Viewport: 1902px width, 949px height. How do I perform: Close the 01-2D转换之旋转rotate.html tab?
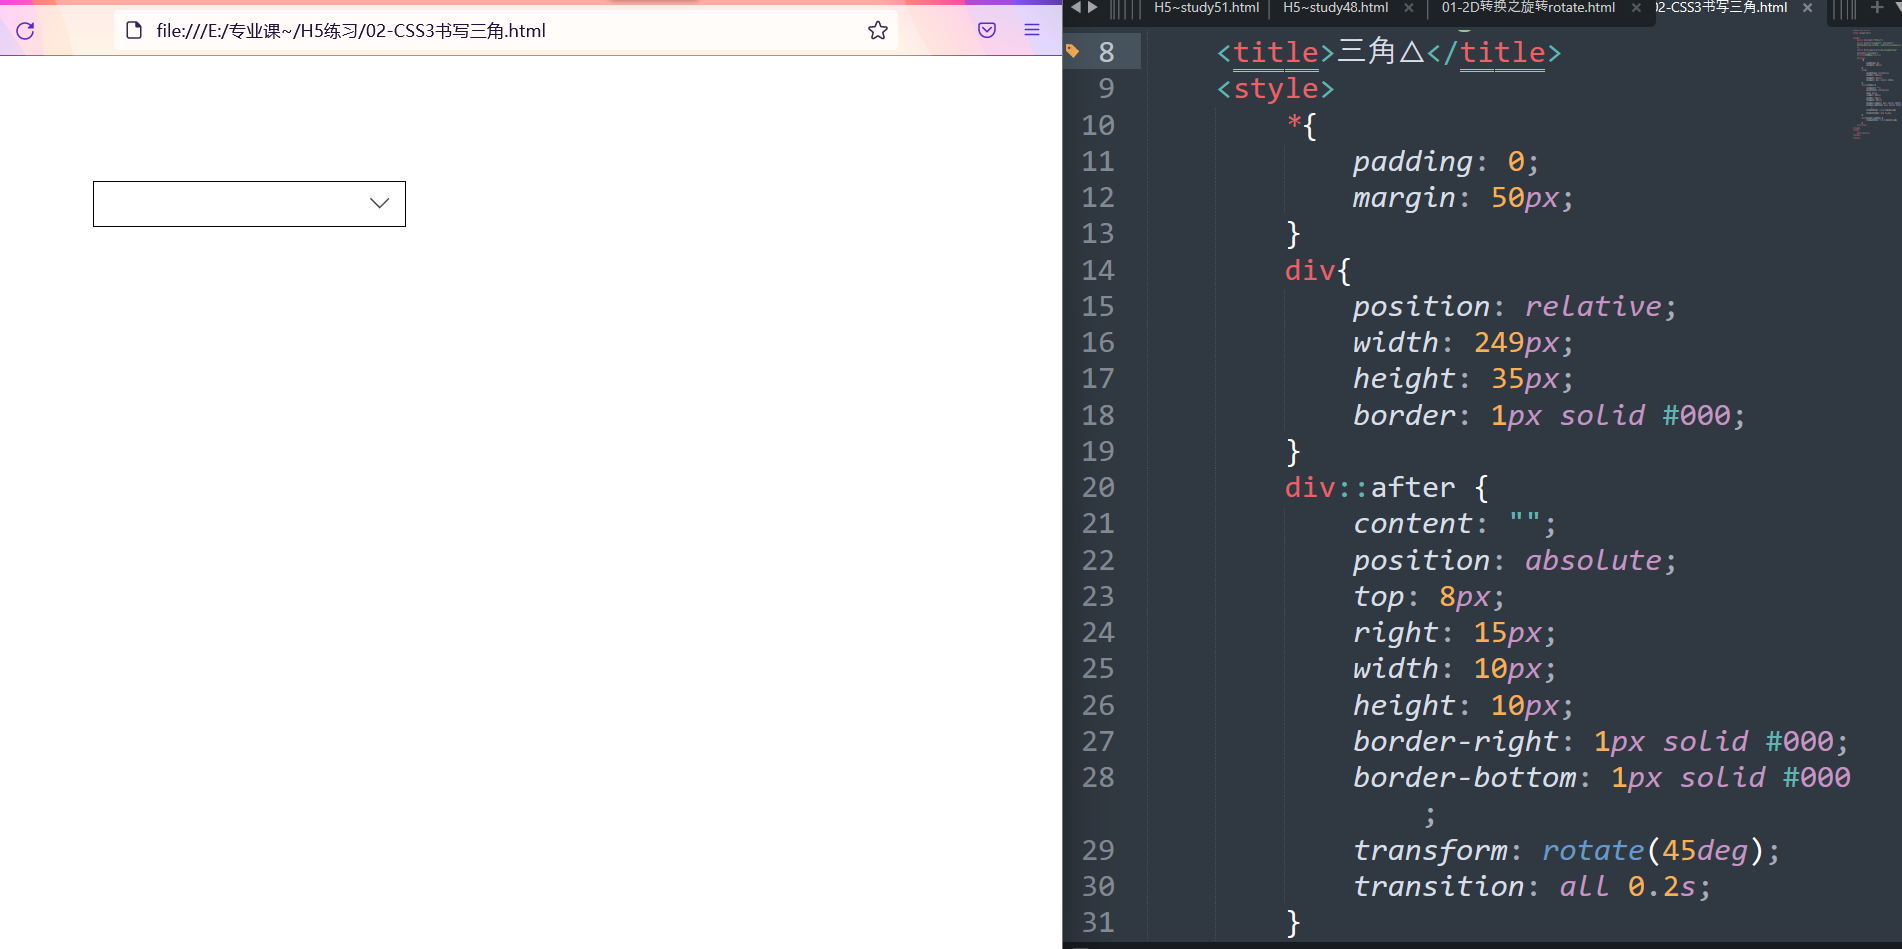(1636, 8)
